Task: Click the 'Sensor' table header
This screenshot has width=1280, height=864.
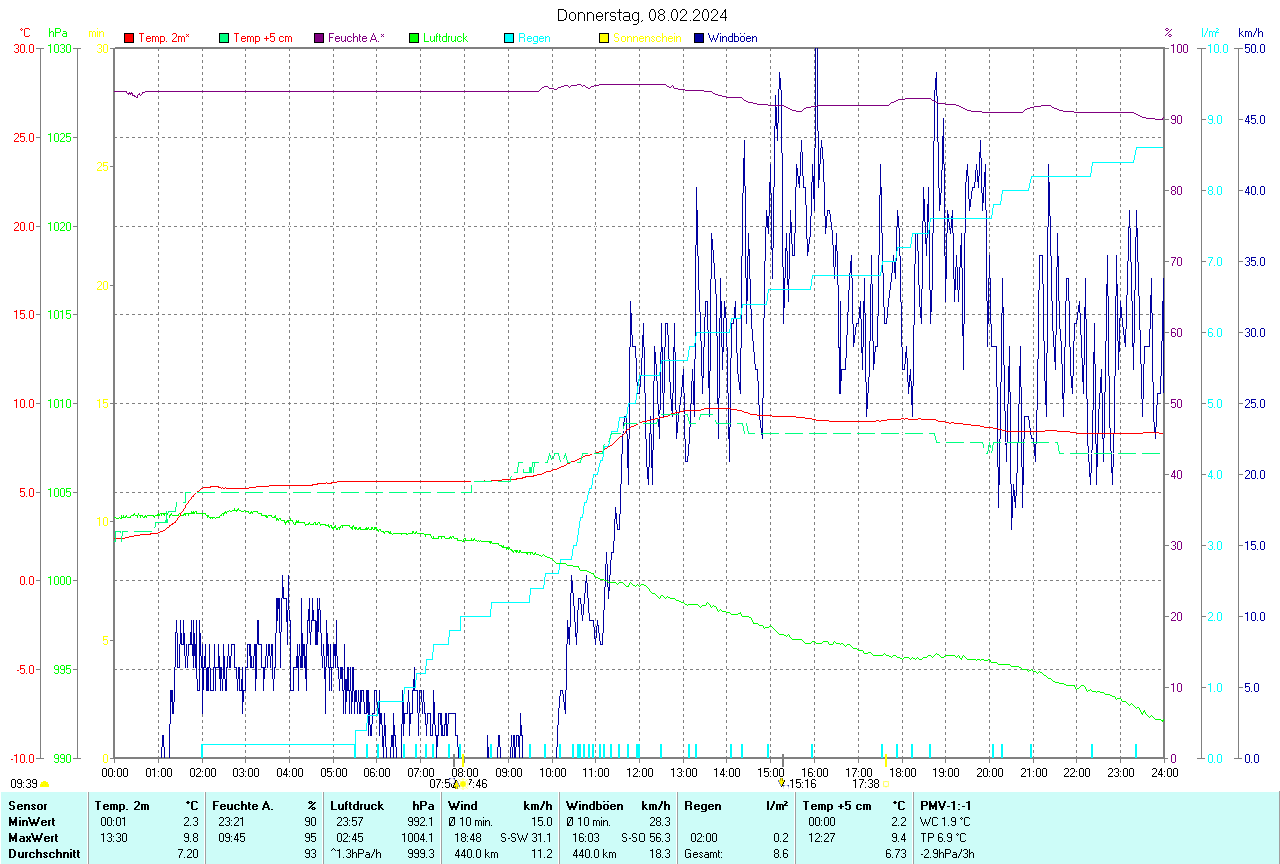Action: 26,806
